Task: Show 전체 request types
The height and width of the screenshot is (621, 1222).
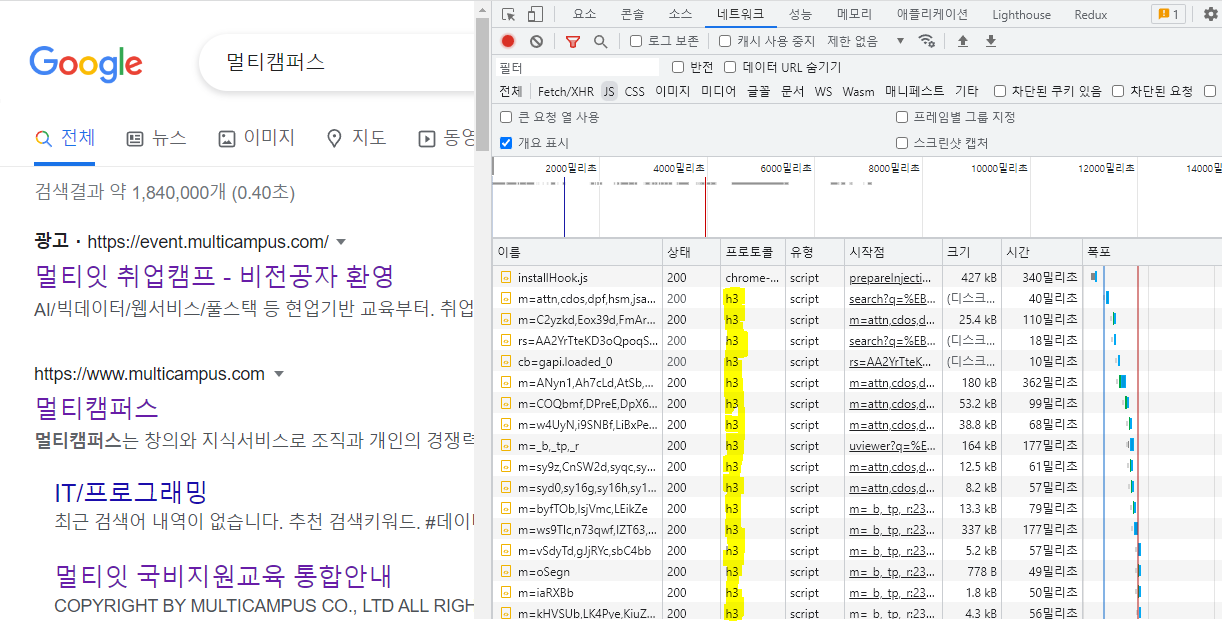Action: click(511, 91)
